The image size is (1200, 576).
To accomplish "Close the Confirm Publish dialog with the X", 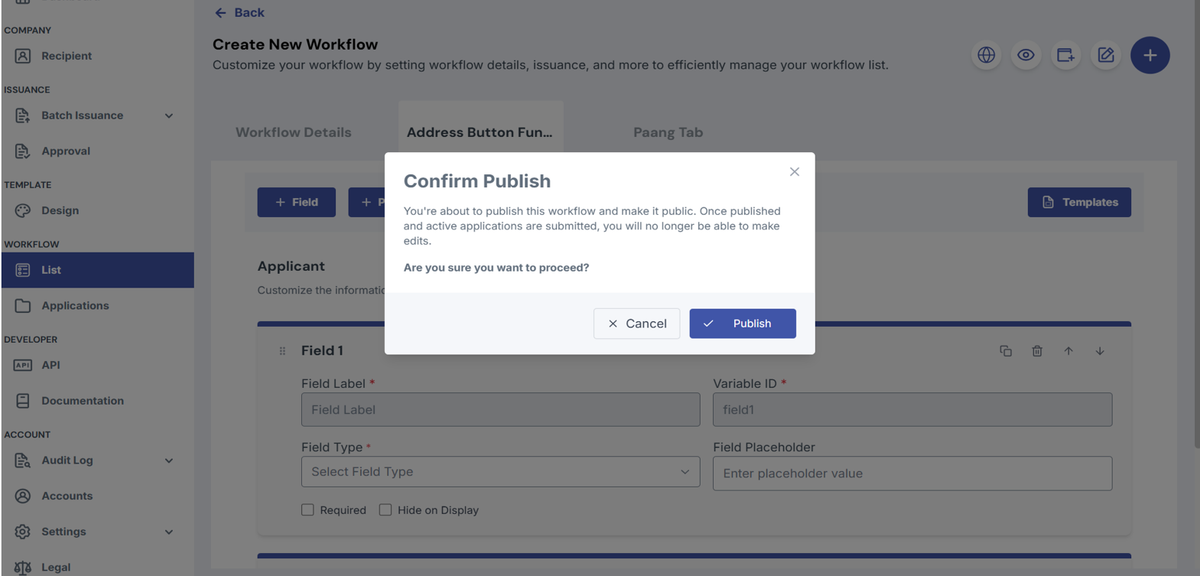I will point(795,172).
